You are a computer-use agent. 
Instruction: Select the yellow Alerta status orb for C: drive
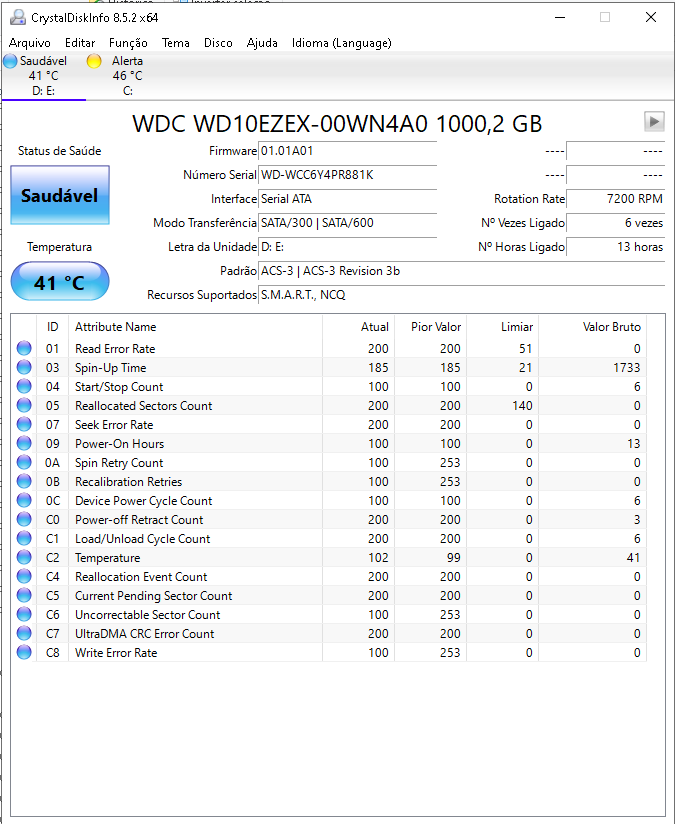(94, 61)
